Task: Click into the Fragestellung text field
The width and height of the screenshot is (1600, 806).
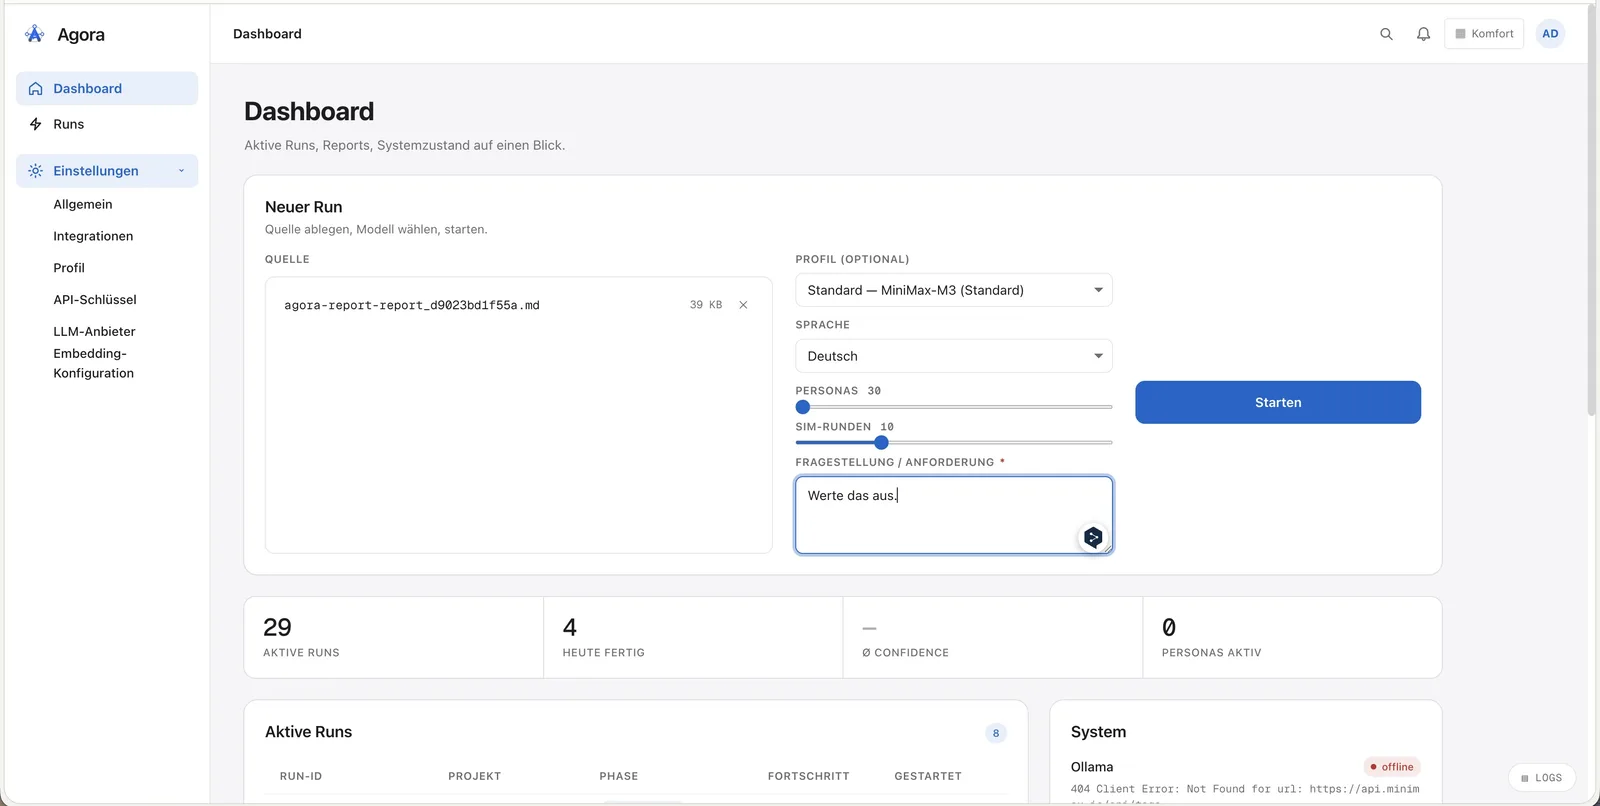Action: coord(954,515)
